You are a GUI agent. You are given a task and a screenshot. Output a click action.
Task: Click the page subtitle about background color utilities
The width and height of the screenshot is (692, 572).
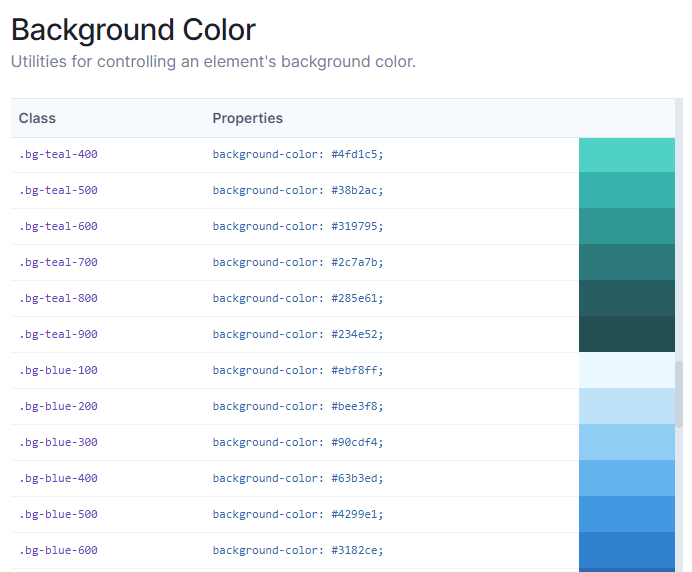[x=213, y=62]
